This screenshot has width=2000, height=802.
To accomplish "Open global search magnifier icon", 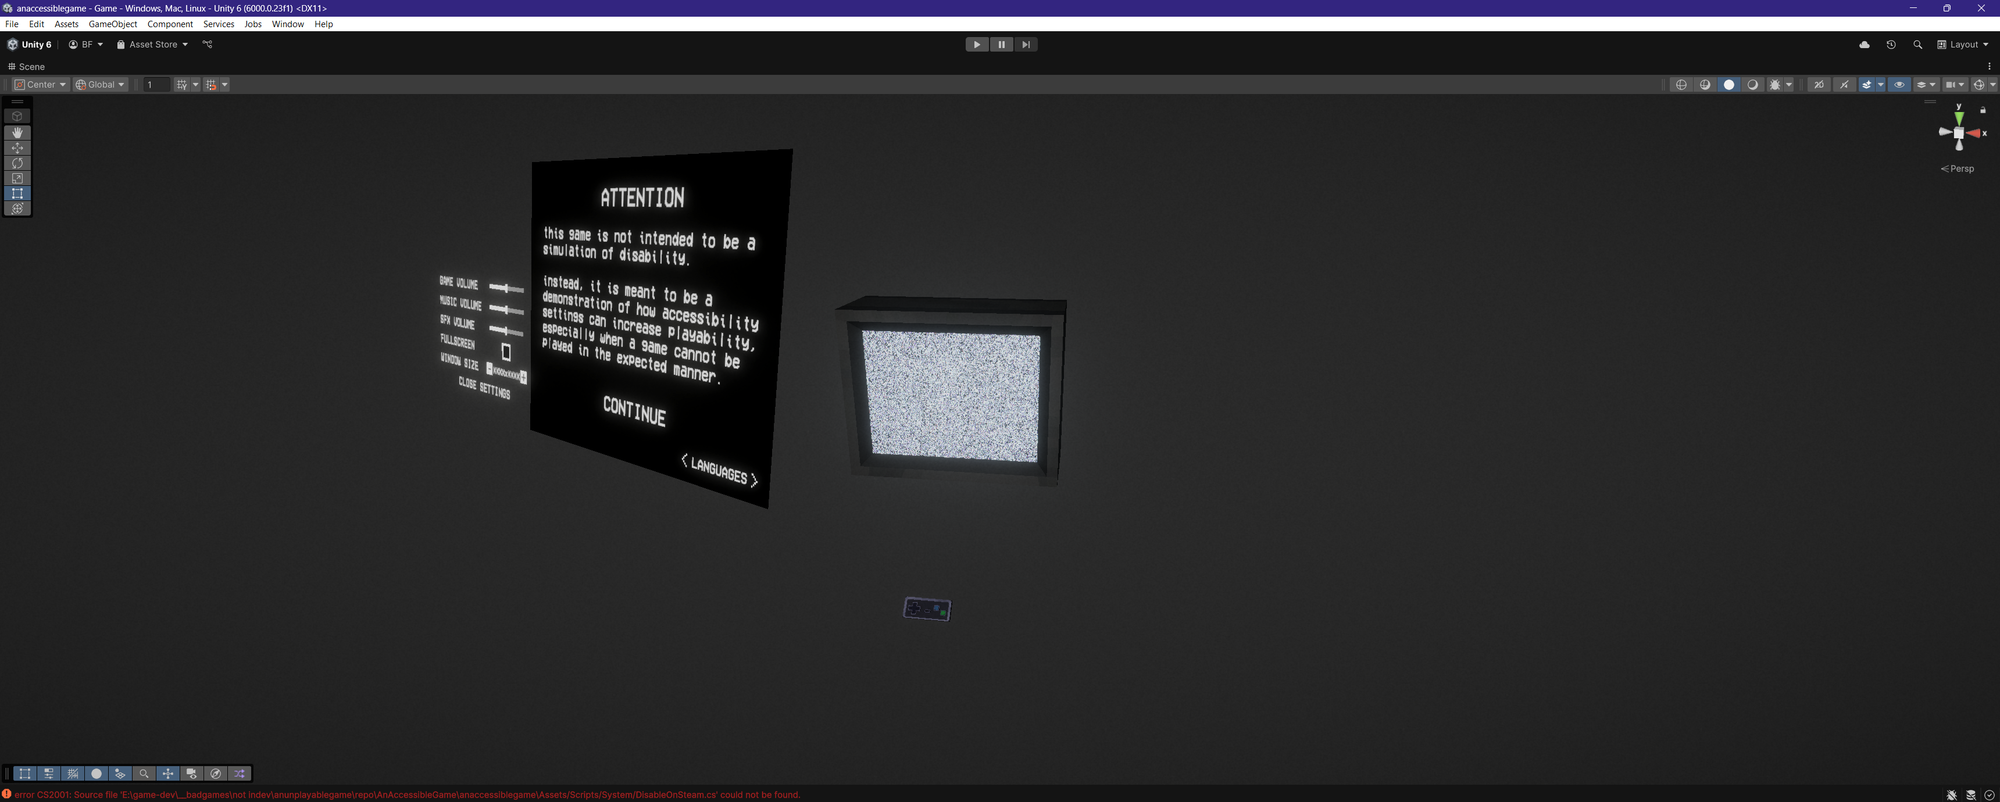I will point(1917,44).
